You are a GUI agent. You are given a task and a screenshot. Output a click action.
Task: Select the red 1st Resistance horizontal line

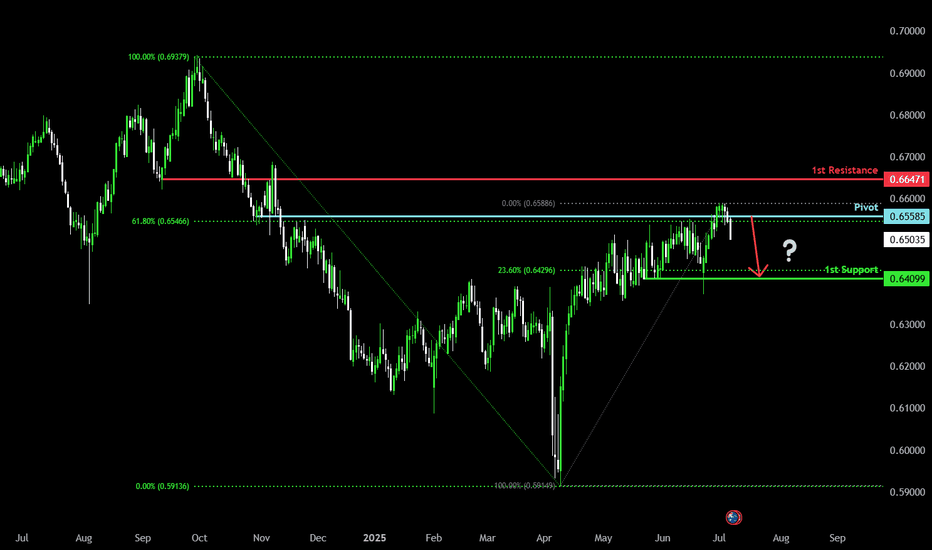[x=523, y=179]
